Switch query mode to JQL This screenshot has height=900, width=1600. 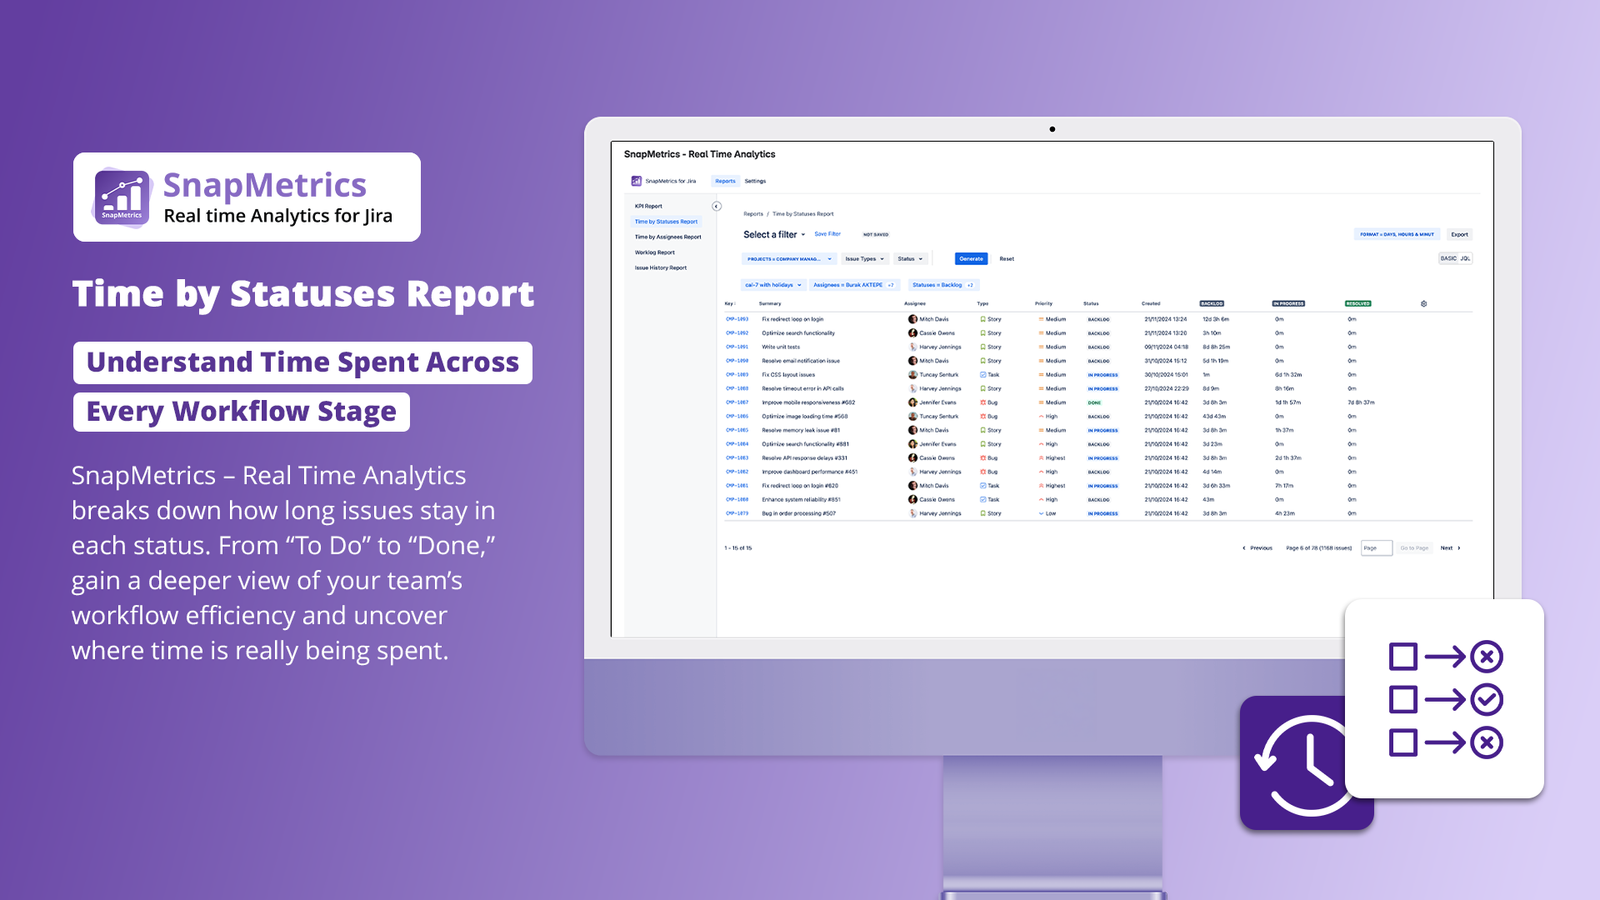tap(1465, 258)
